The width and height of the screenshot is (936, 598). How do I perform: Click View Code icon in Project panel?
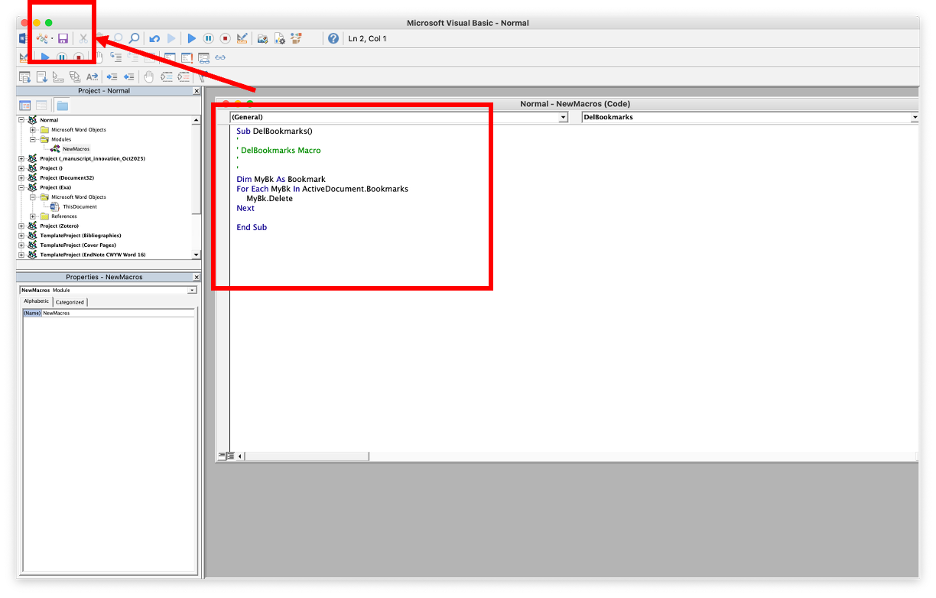pyautogui.click(x=25, y=105)
